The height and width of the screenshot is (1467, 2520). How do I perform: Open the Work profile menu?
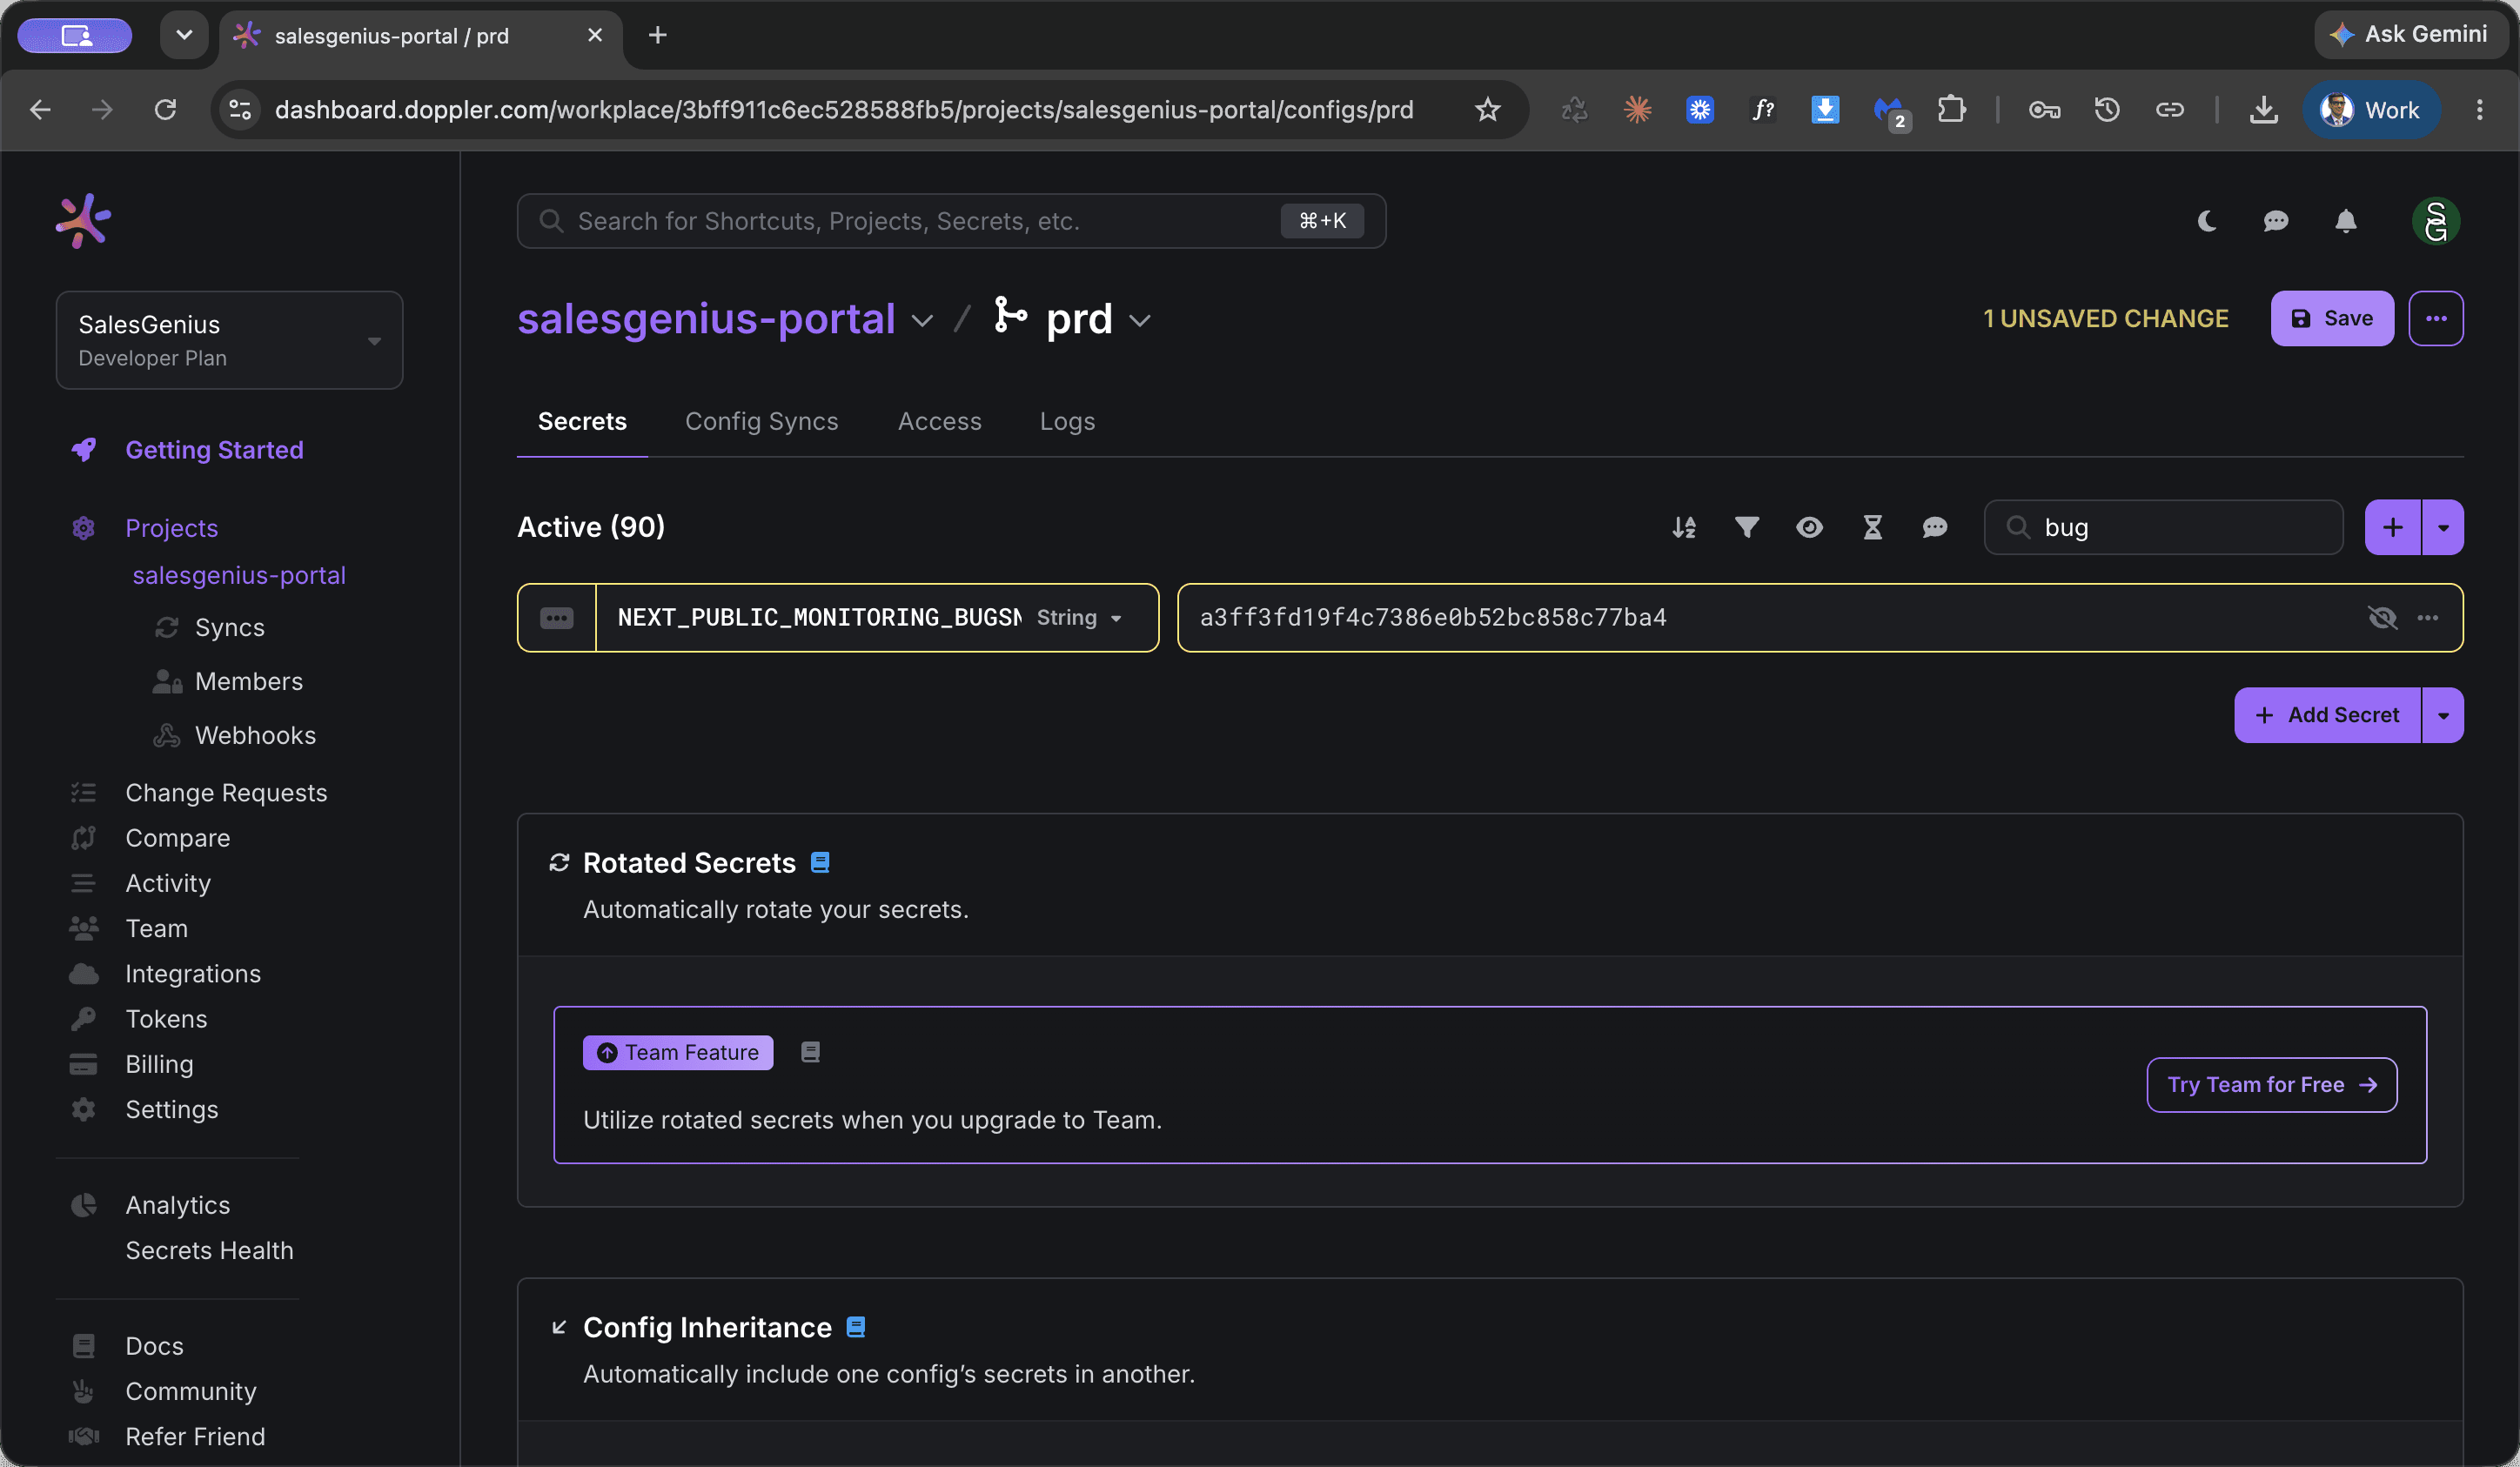(x=2370, y=110)
